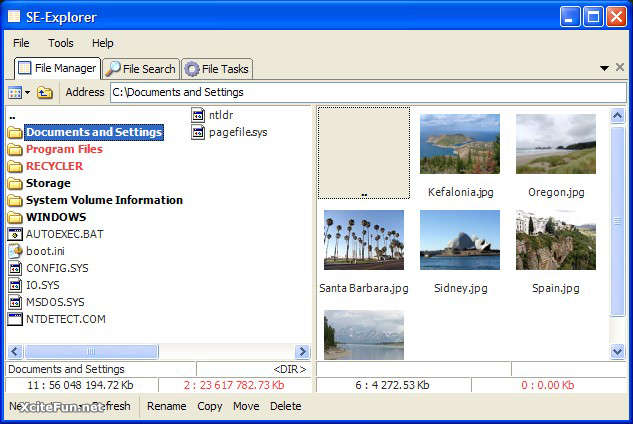
Task: Click the AUTOEXEC.BAT file icon
Action: coord(15,234)
